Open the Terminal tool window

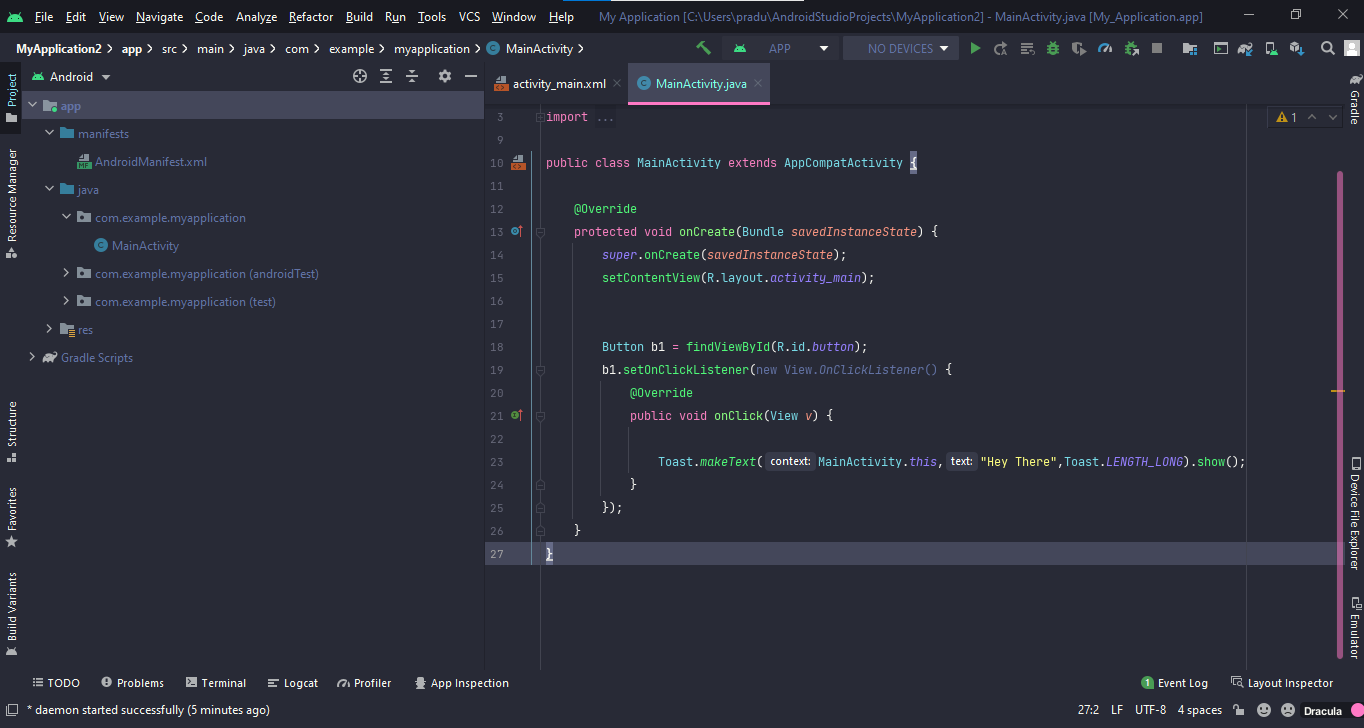[x=215, y=683]
